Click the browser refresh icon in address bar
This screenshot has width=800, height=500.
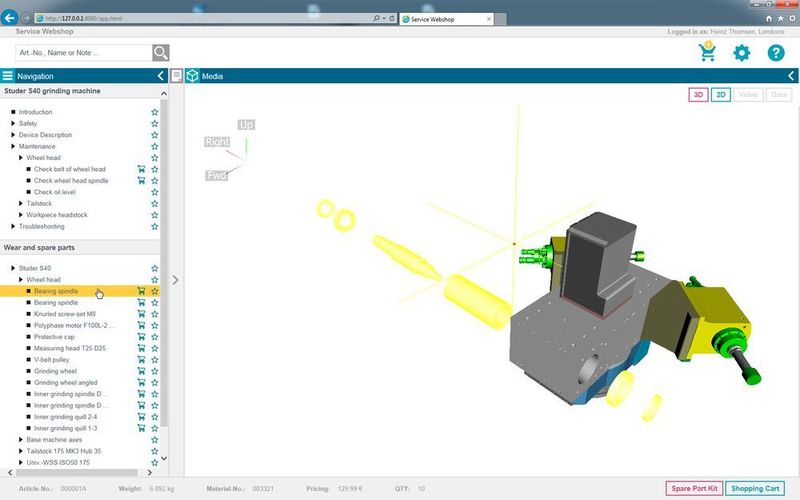pos(392,18)
